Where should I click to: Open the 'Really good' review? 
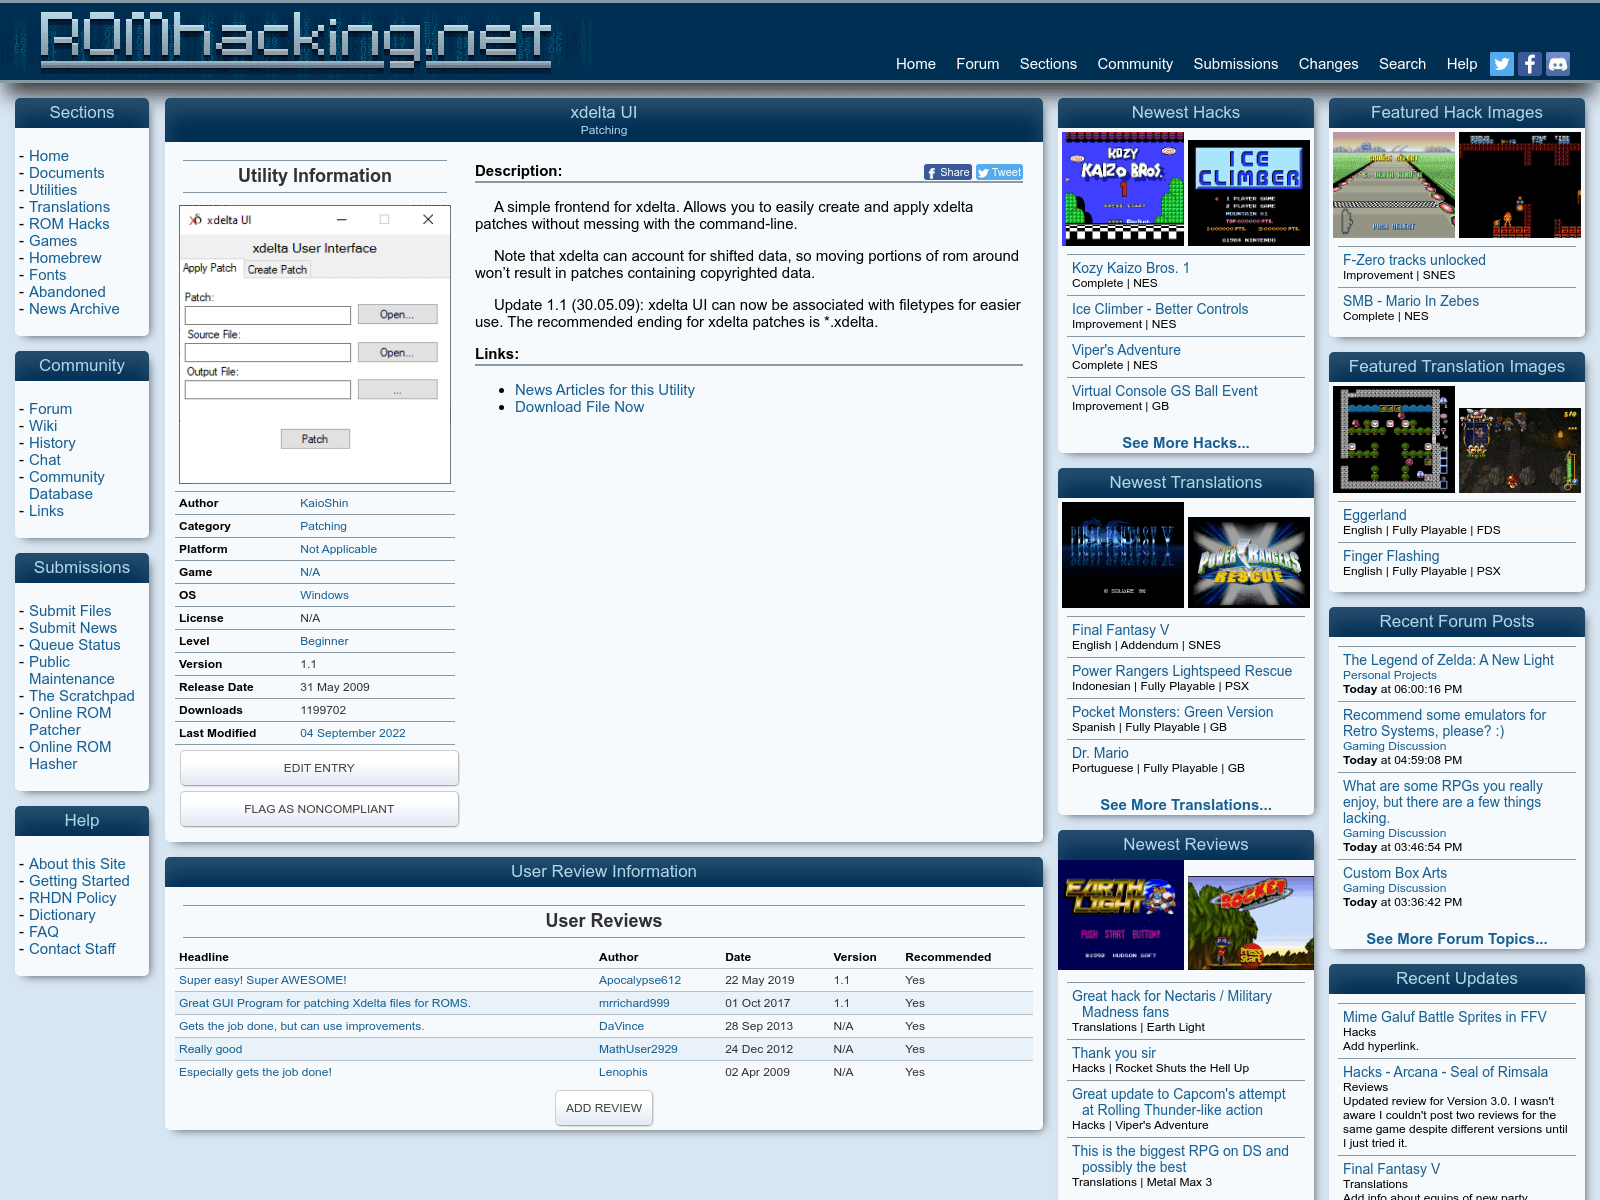pos(210,1049)
